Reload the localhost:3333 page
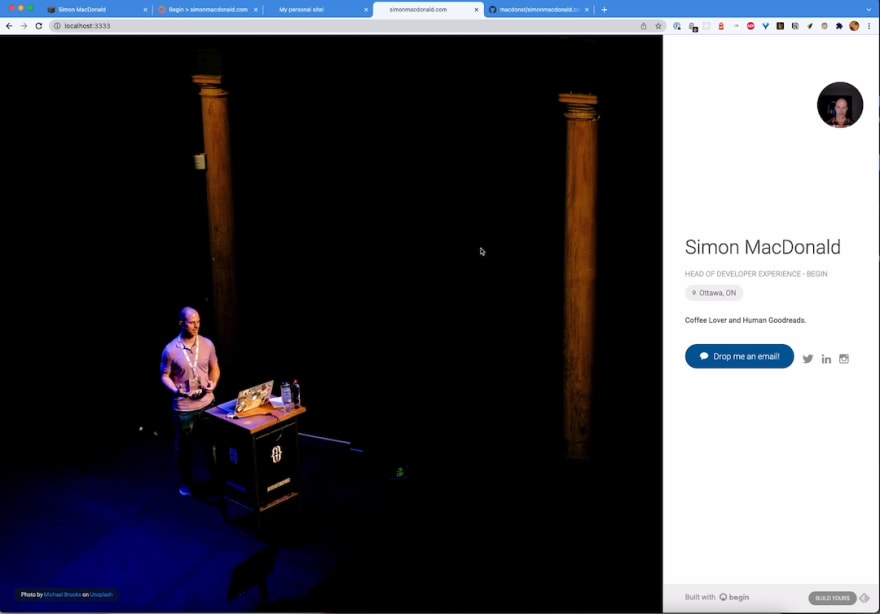 tap(39, 26)
